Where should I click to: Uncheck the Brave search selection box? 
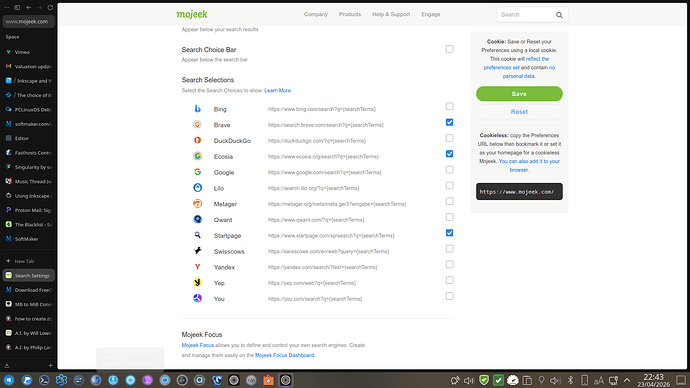pyautogui.click(x=449, y=122)
